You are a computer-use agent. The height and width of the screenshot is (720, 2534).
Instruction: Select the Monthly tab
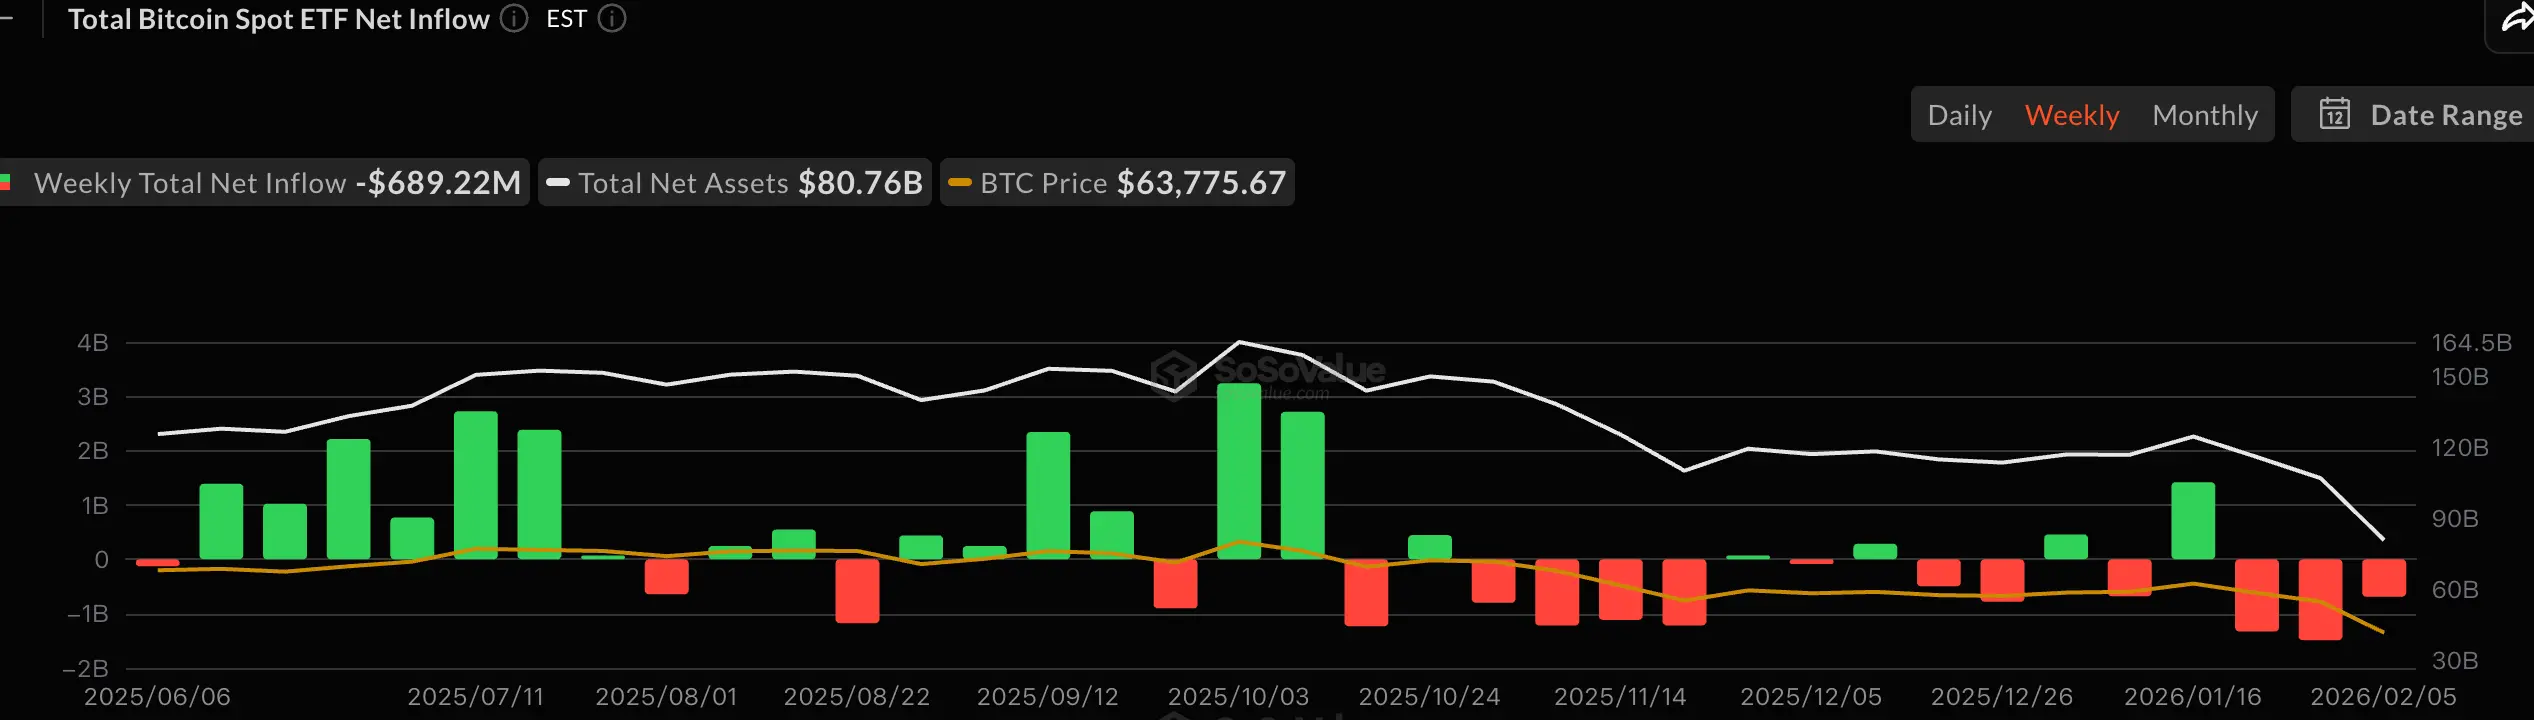pyautogui.click(x=2204, y=115)
